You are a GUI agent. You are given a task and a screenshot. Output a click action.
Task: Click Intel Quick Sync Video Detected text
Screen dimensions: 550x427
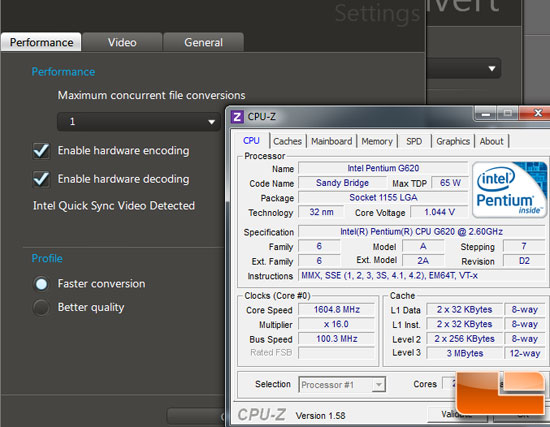(x=114, y=206)
